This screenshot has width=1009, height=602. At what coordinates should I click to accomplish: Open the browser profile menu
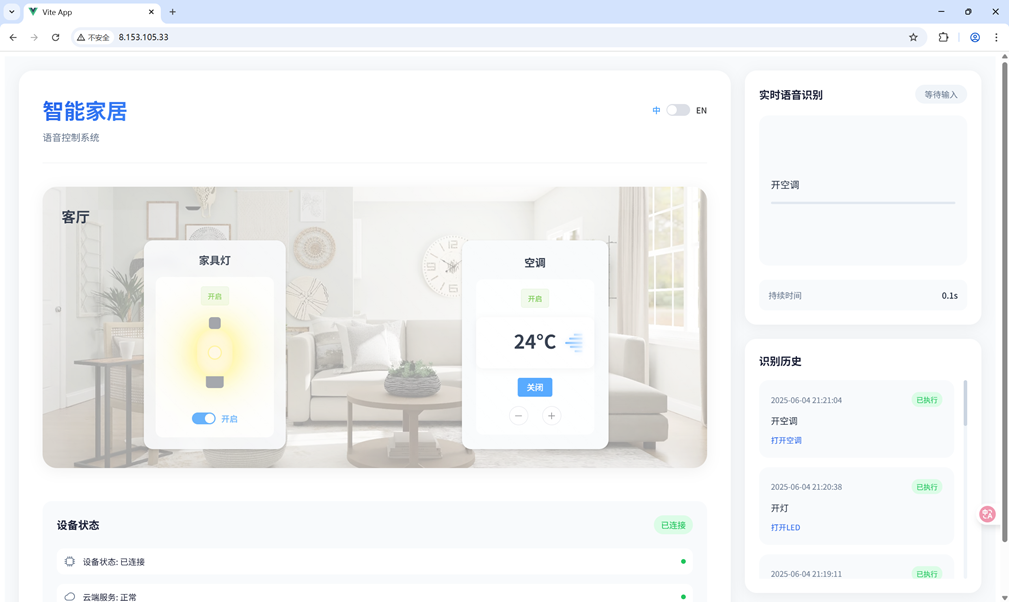pyautogui.click(x=975, y=37)
